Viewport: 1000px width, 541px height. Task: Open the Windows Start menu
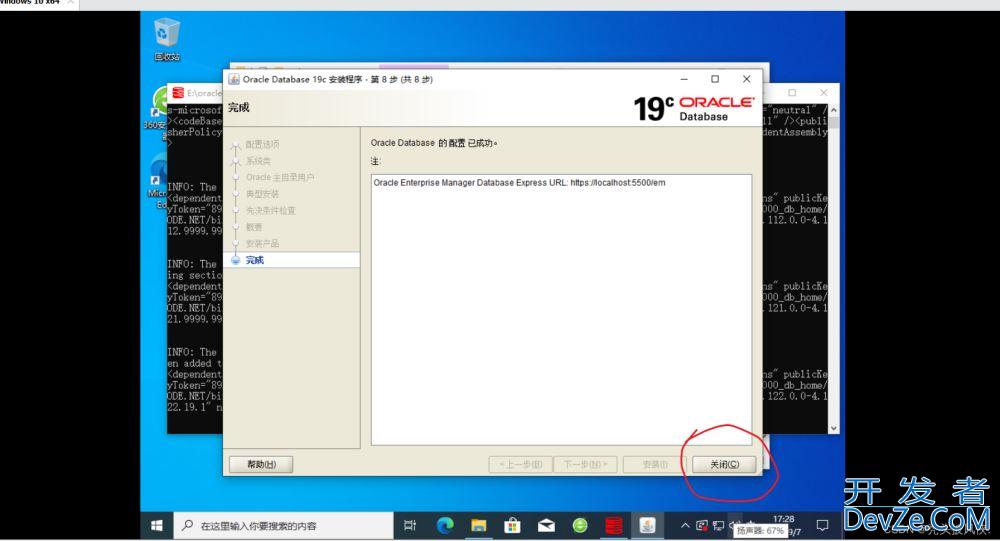[157, 526]
